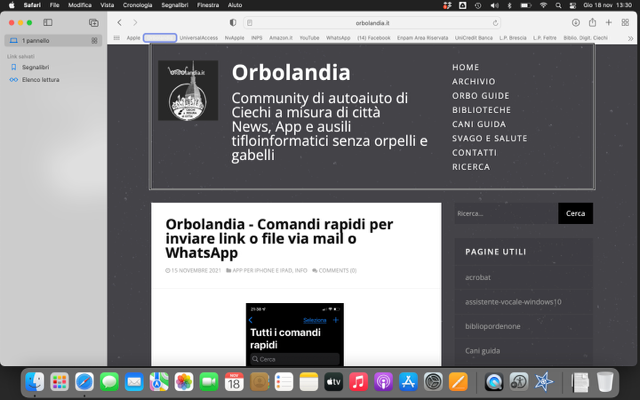
Task: Open Control Center in menu bar
Action: [573, 5]
